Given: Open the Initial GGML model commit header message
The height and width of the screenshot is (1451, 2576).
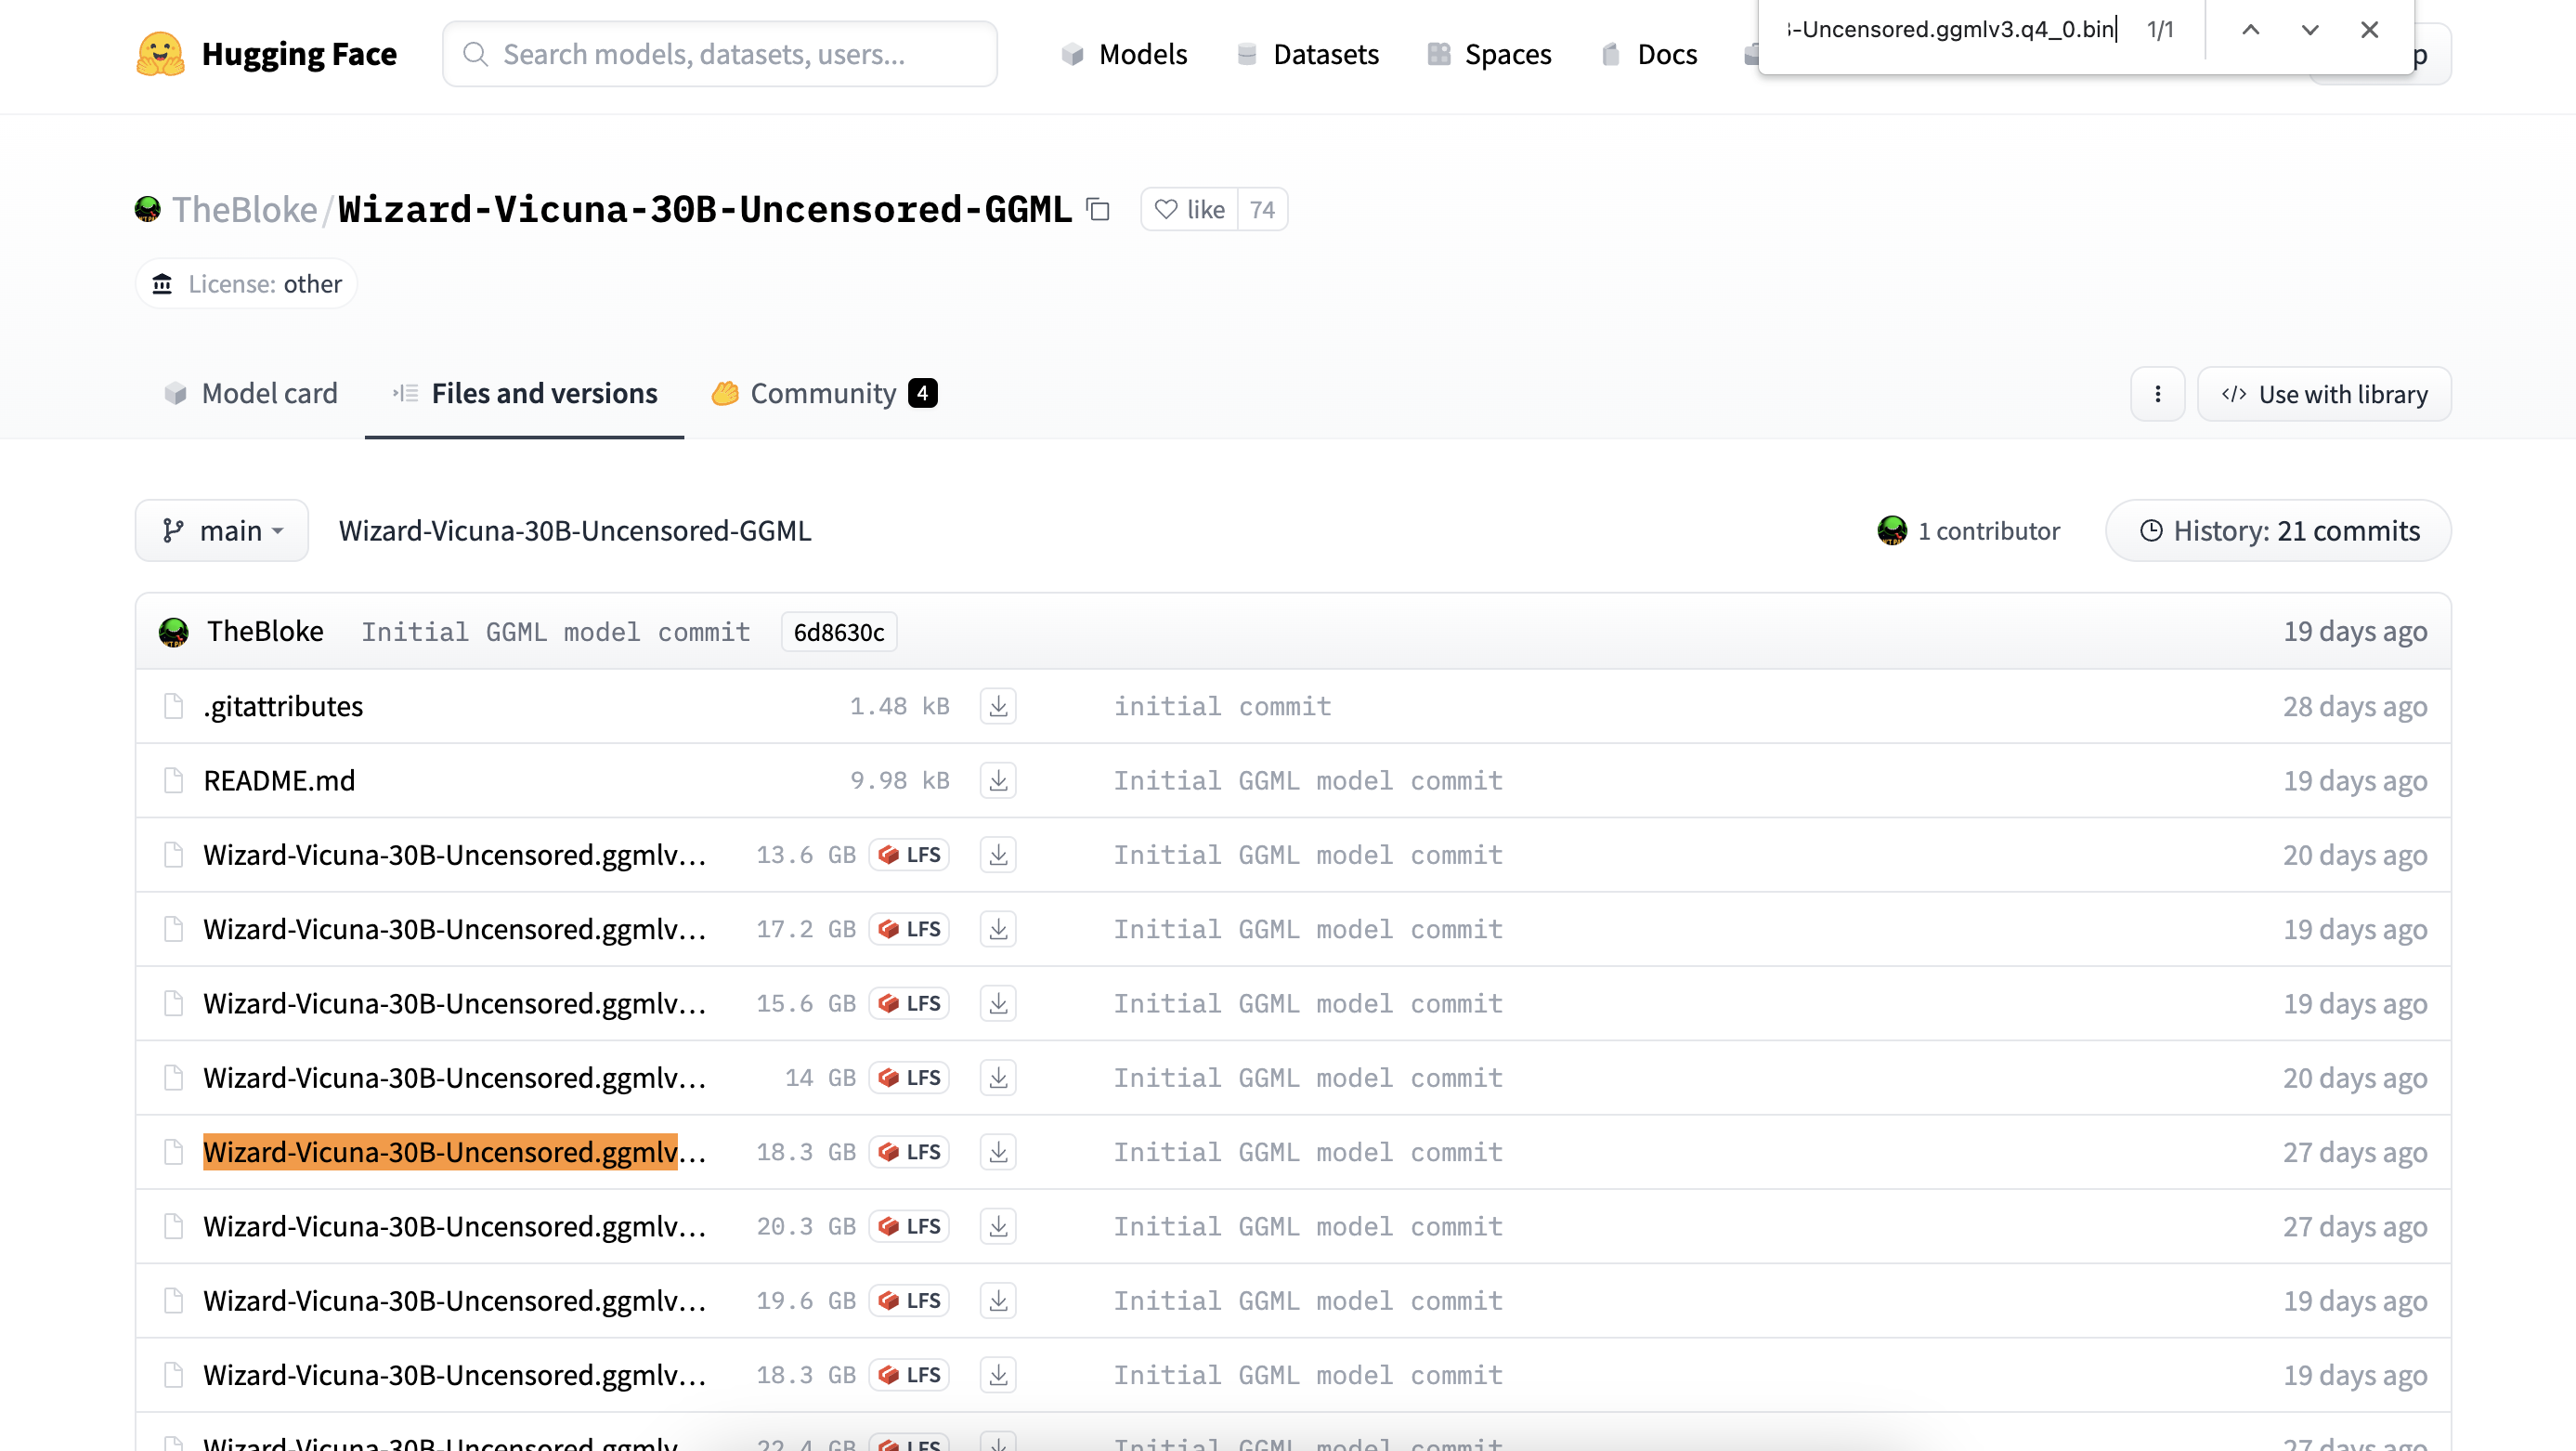Looking at the screenshot, I should 556,632.
